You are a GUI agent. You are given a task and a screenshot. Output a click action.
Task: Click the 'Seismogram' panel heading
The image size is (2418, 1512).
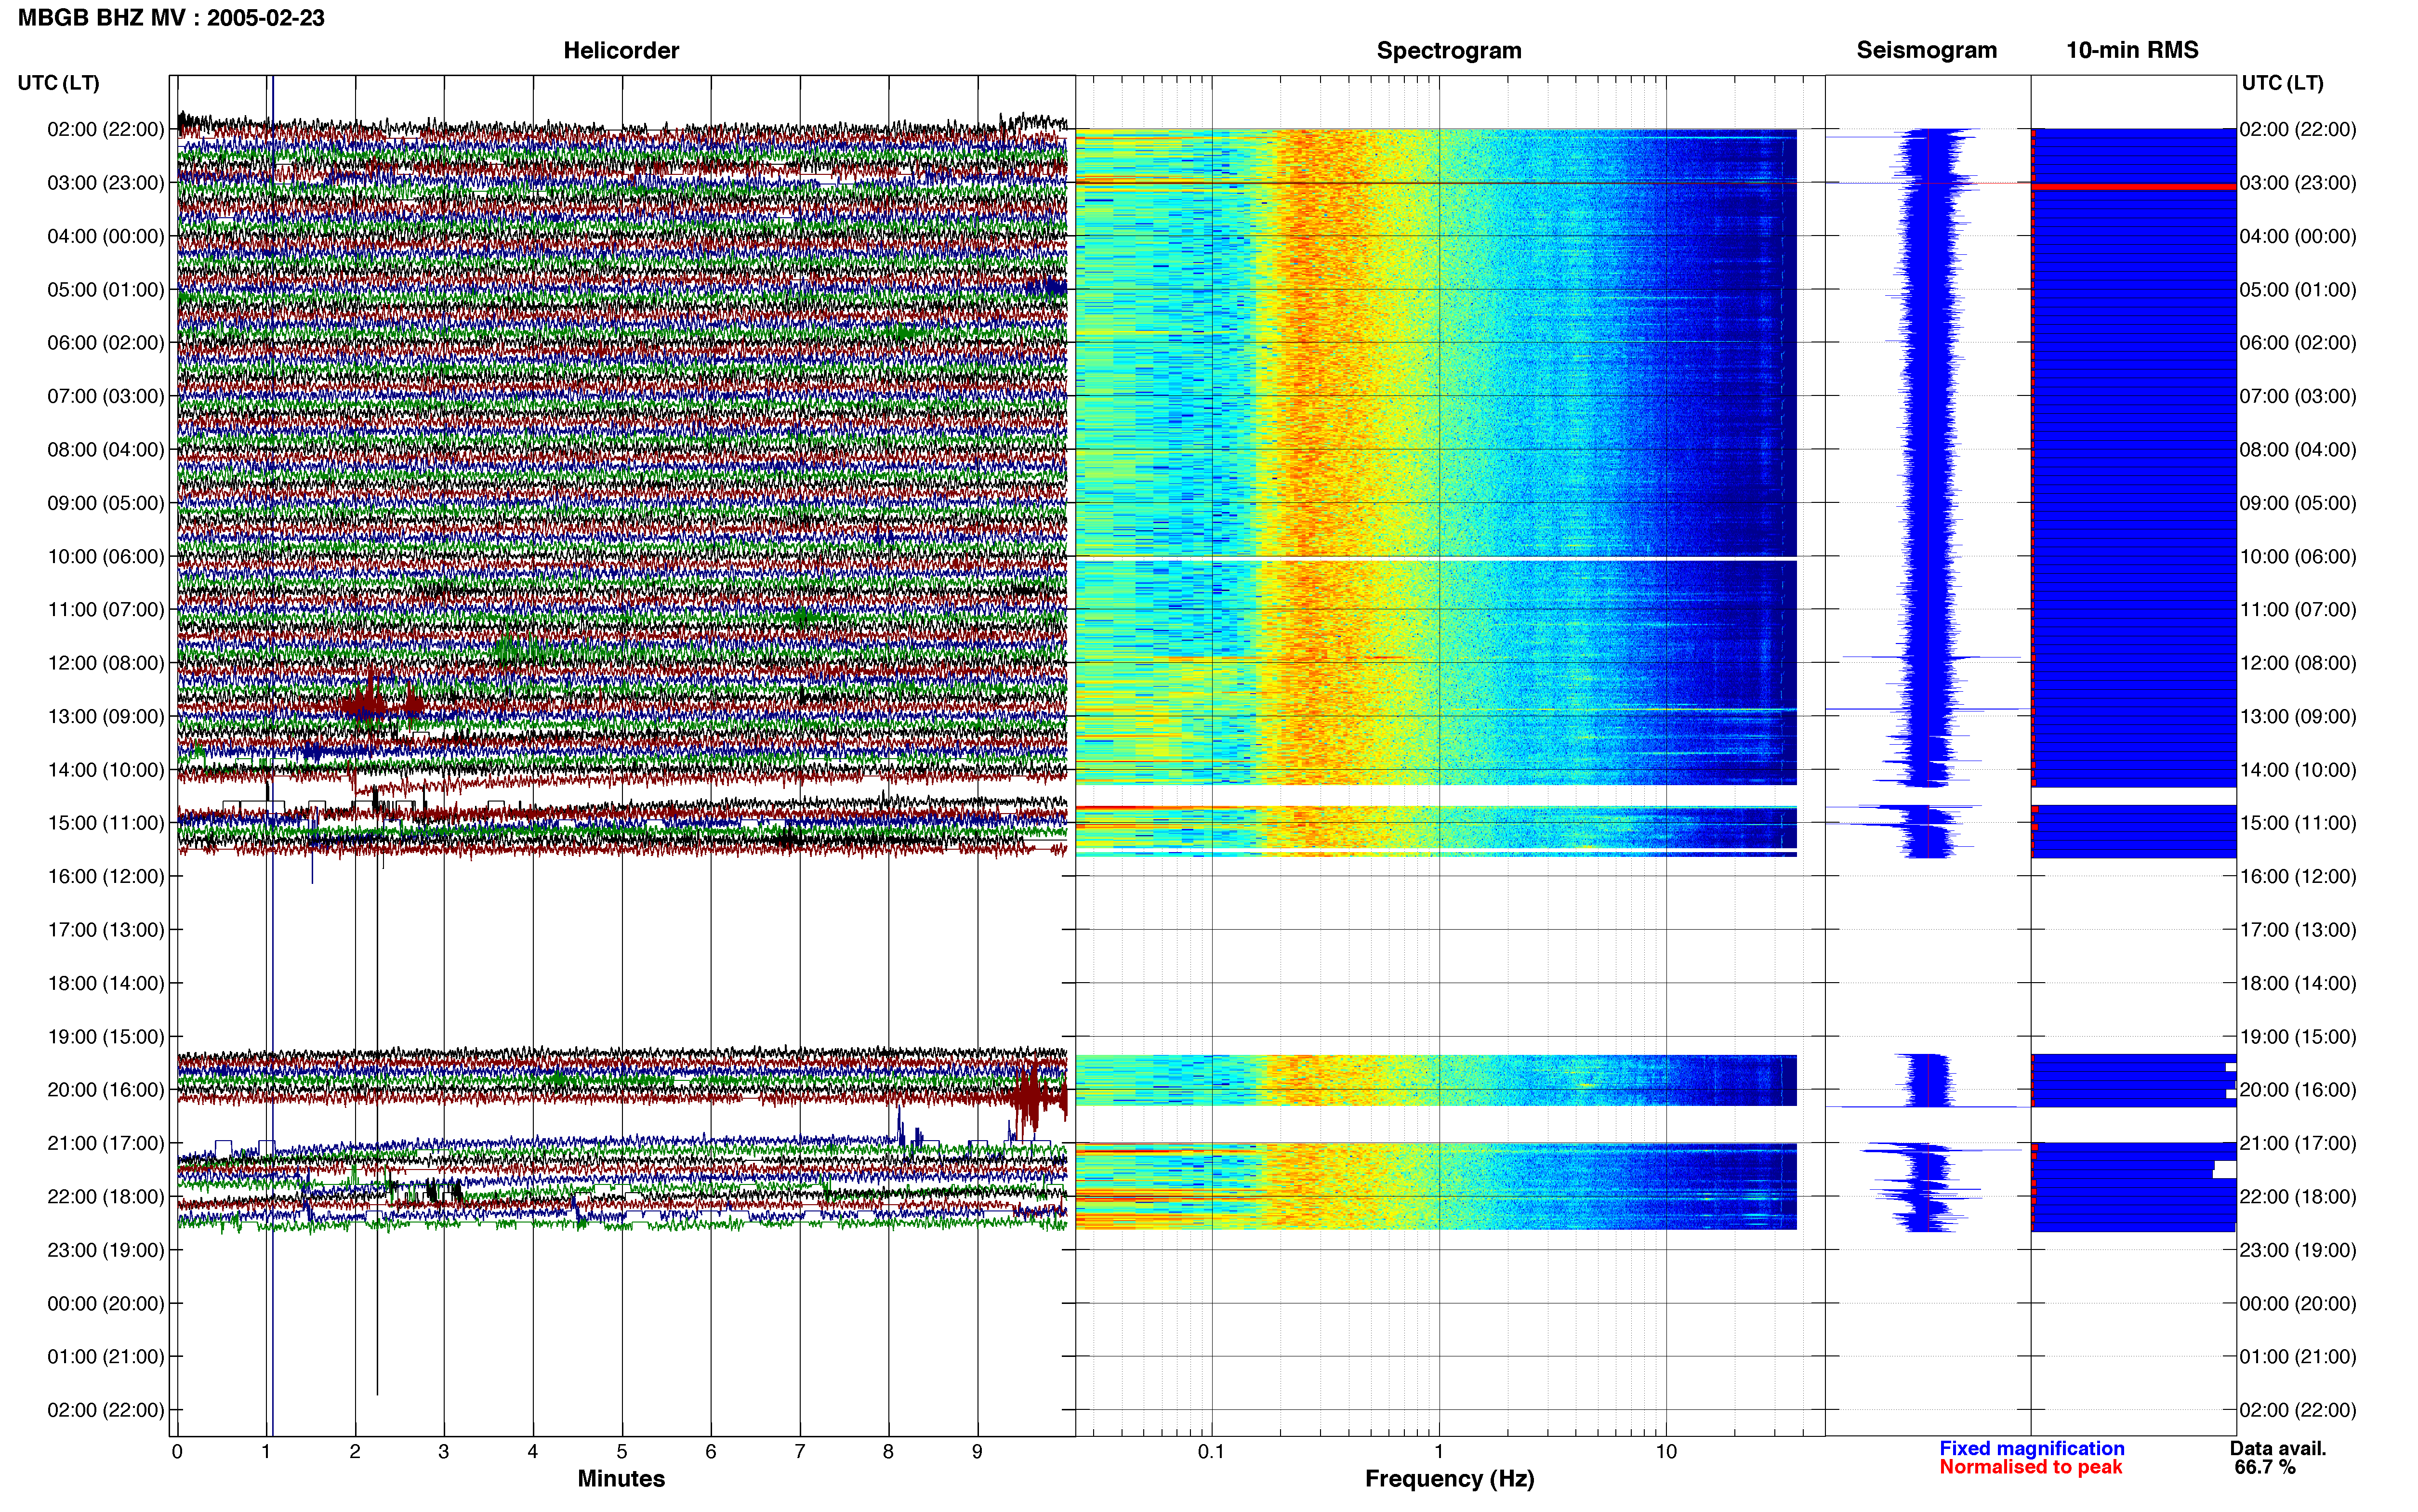(1927, 50)
